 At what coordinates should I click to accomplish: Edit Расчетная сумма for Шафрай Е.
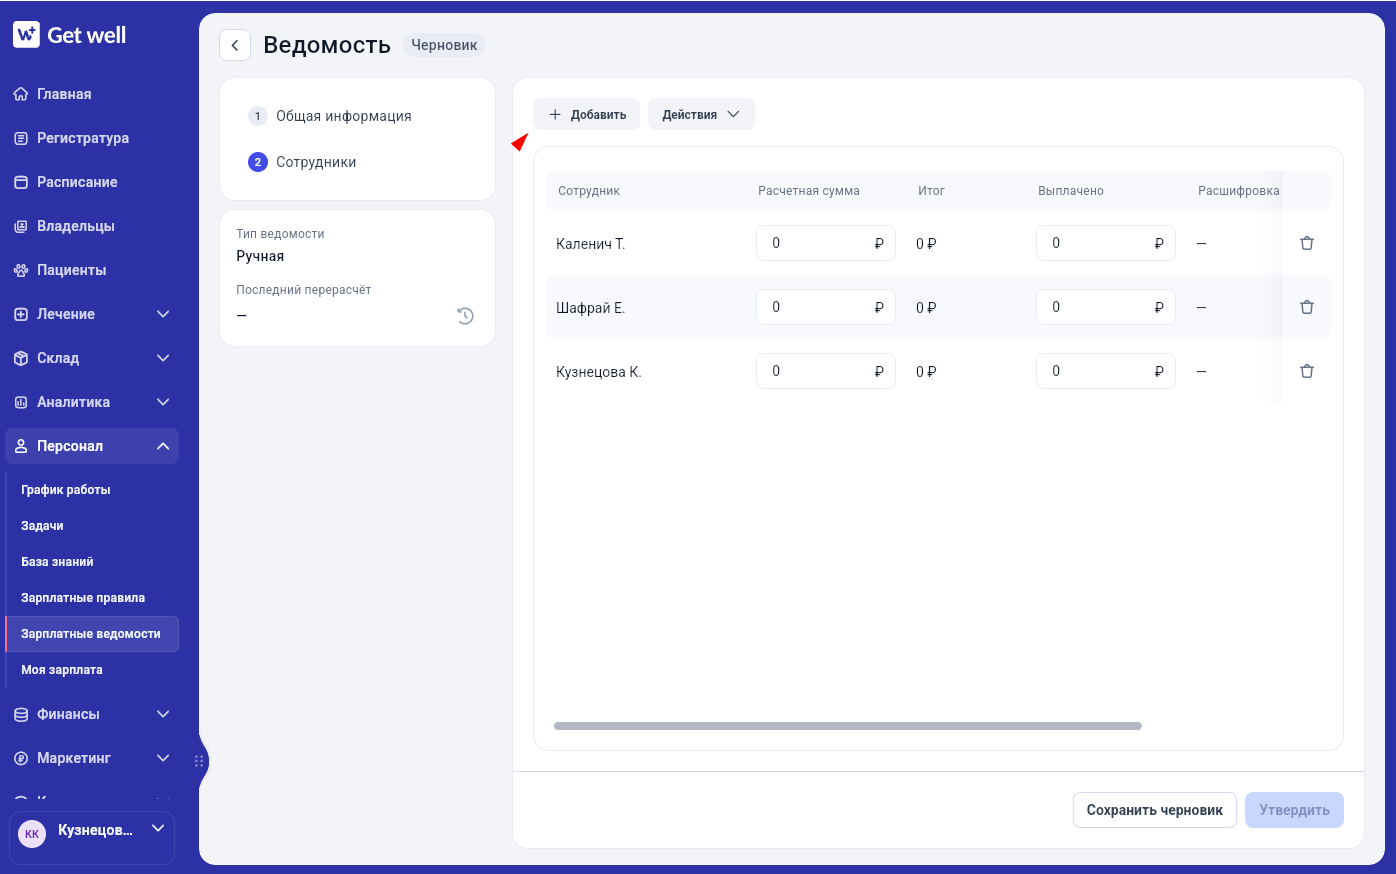pyautogui.click(x=826, y=307)
